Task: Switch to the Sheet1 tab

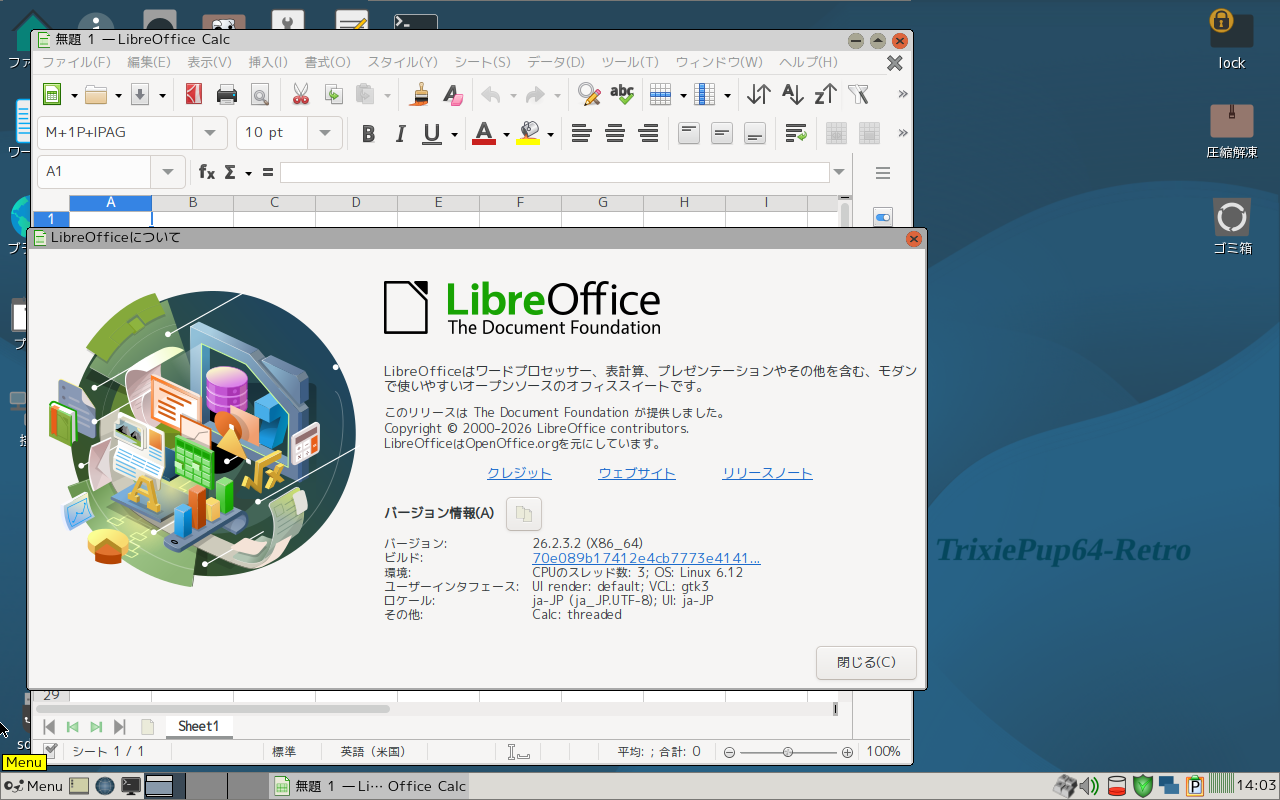Action: pyautogui.click(x=198, y=726)
